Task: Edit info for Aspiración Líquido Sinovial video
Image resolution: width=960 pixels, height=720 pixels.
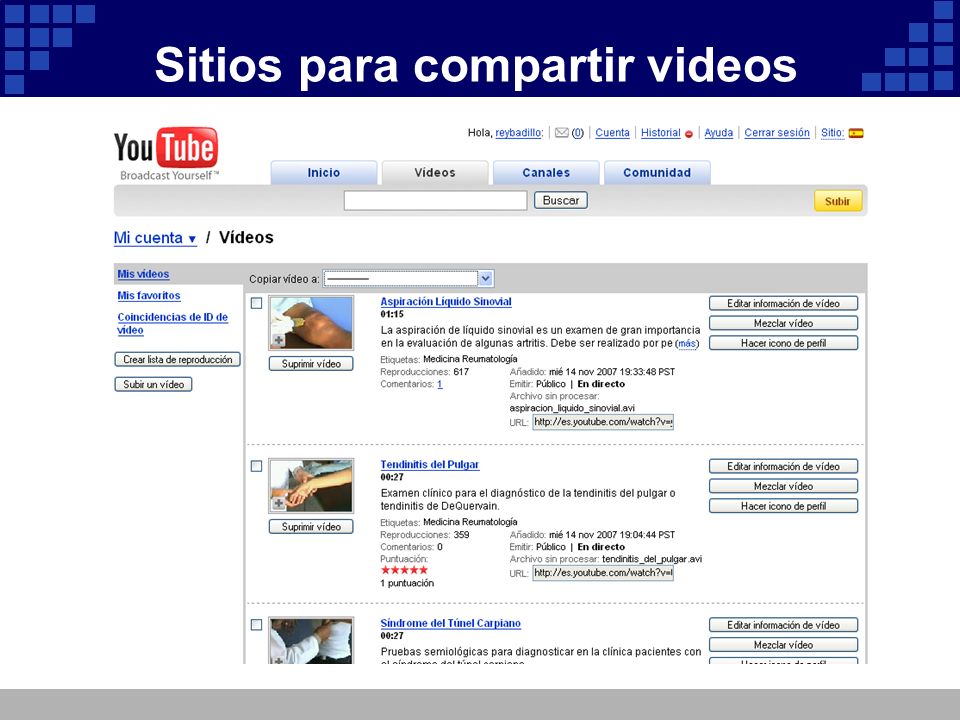Action: 783,303
